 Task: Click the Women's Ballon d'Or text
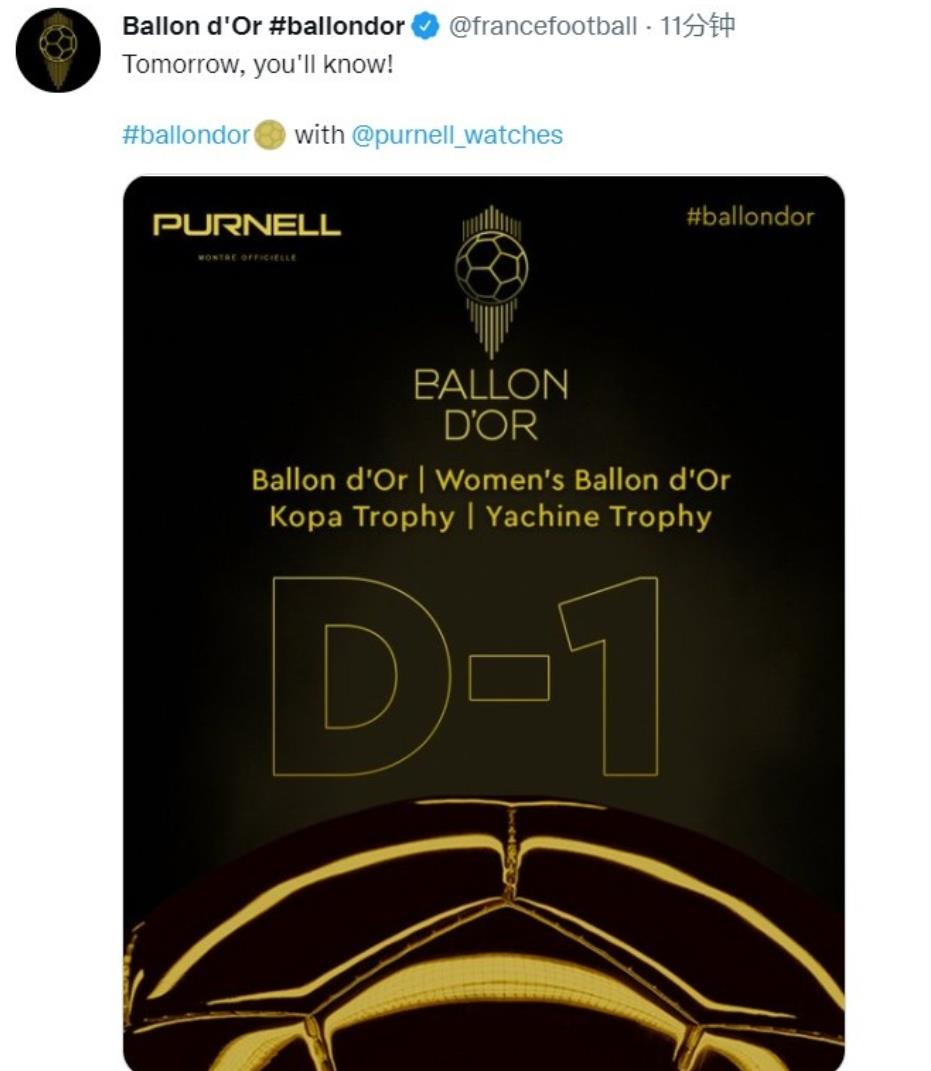click(583, 479)
